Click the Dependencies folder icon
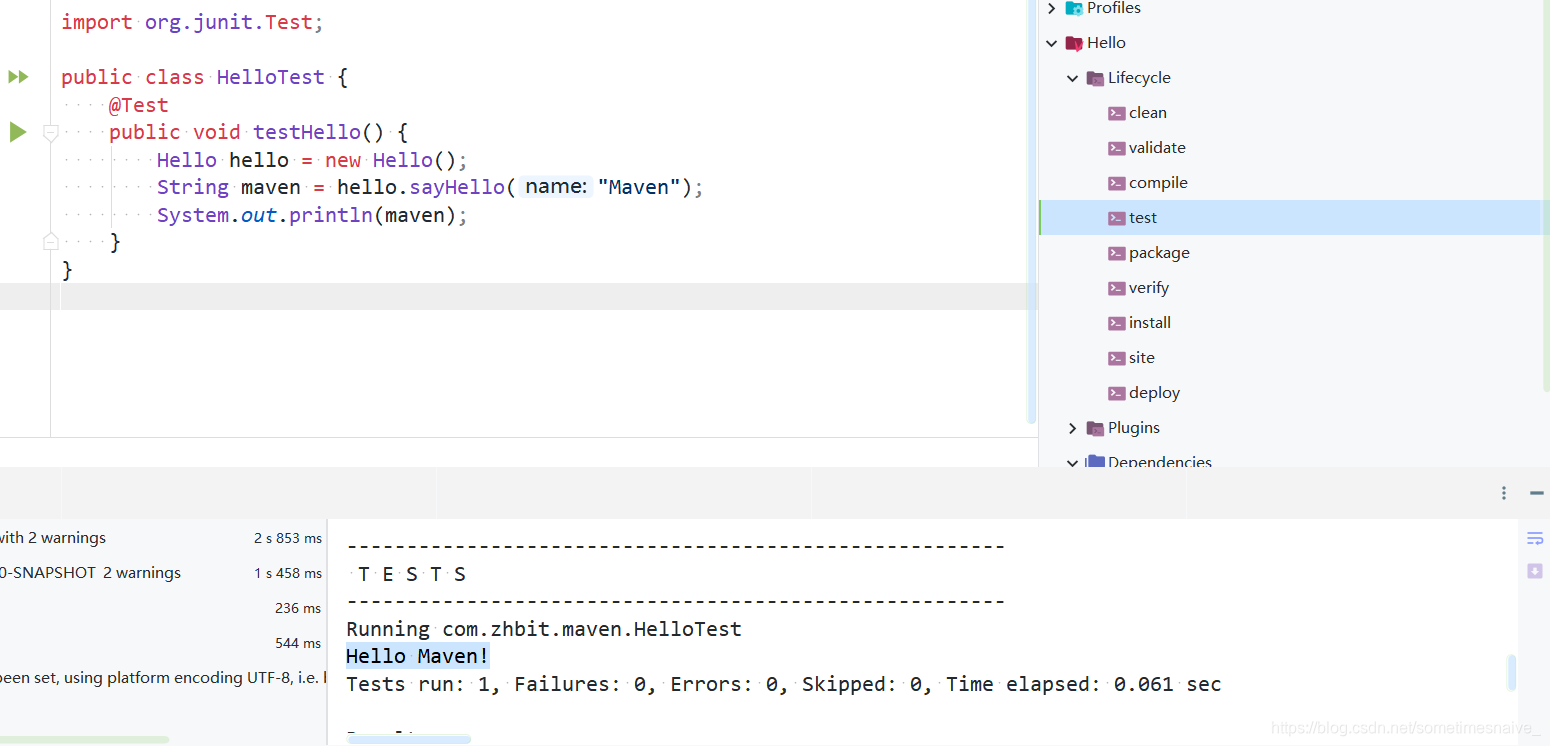Screen dimensions: 1550x746 click(1095, 462)
